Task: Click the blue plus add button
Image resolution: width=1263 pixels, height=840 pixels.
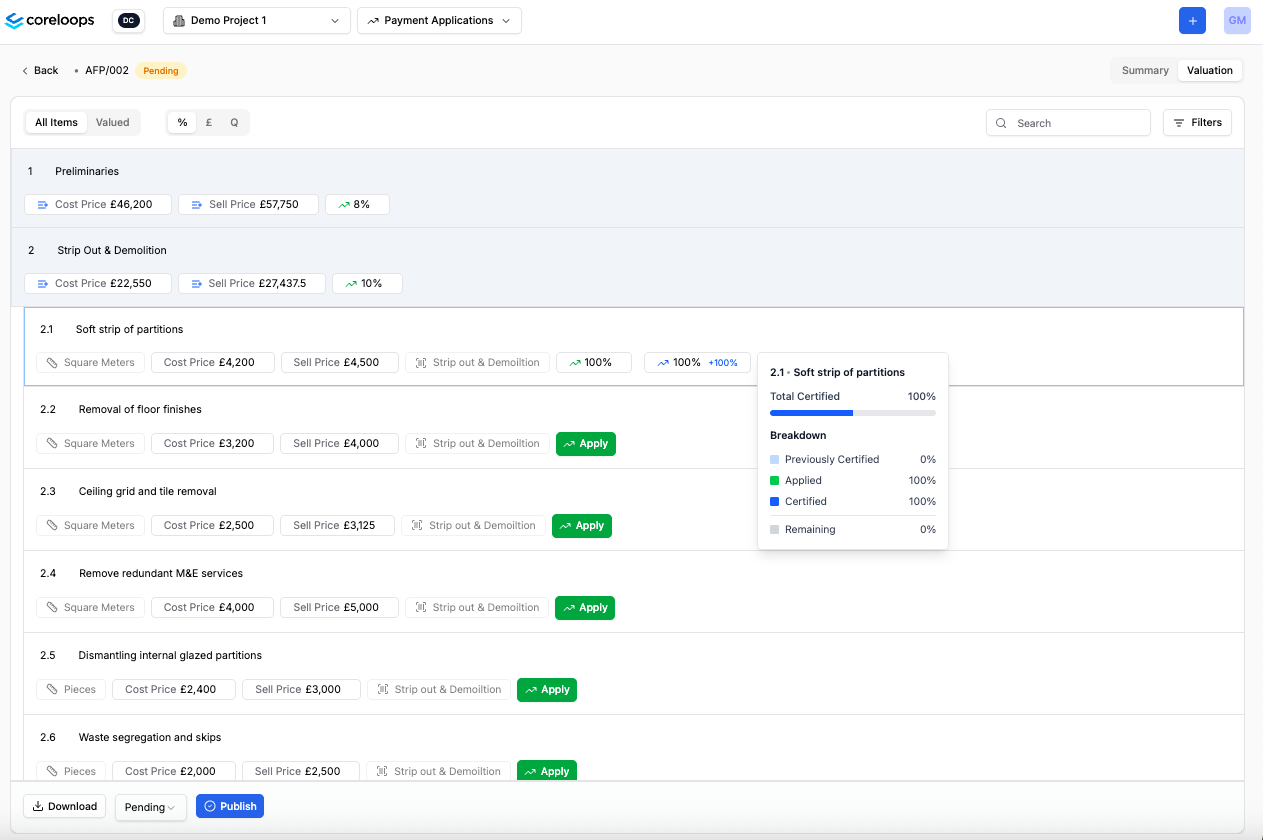Action: click(x=1192, y=21)
